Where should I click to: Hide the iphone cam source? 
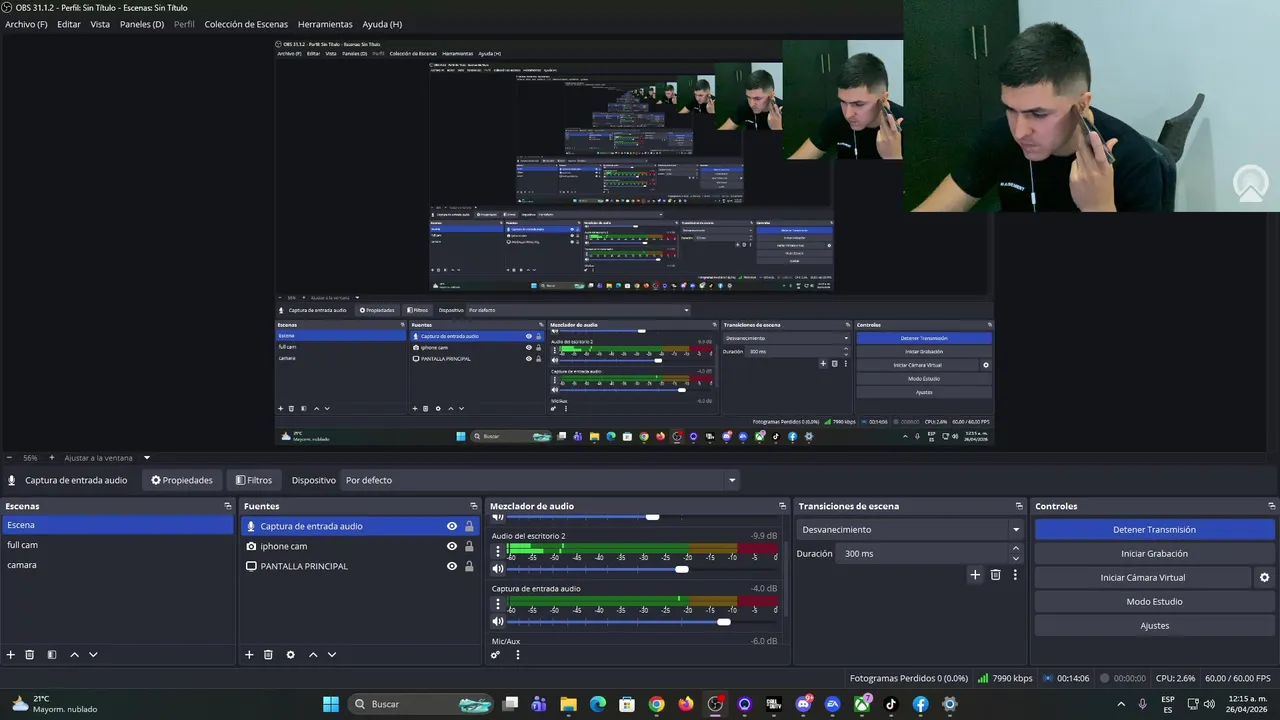point(452,546)
